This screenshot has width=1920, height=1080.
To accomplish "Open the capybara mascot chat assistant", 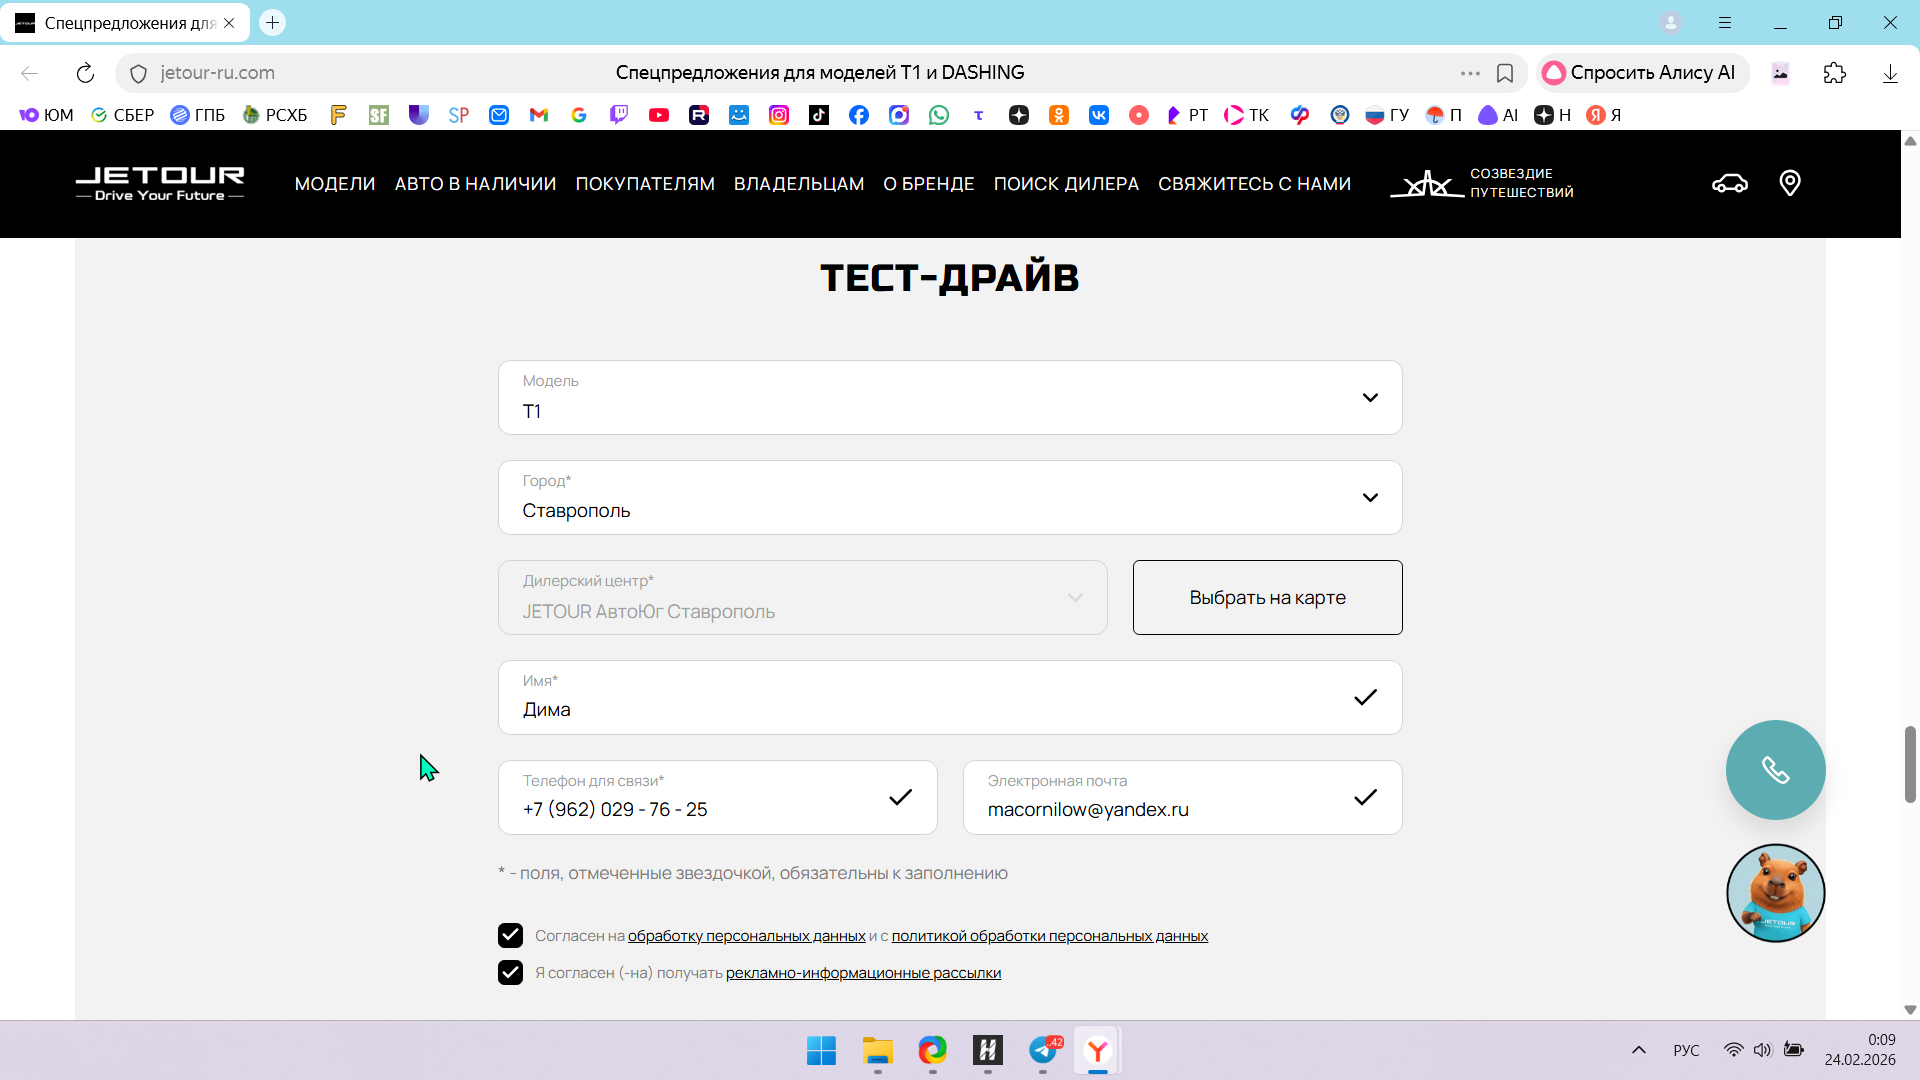I will [1775, 893].
